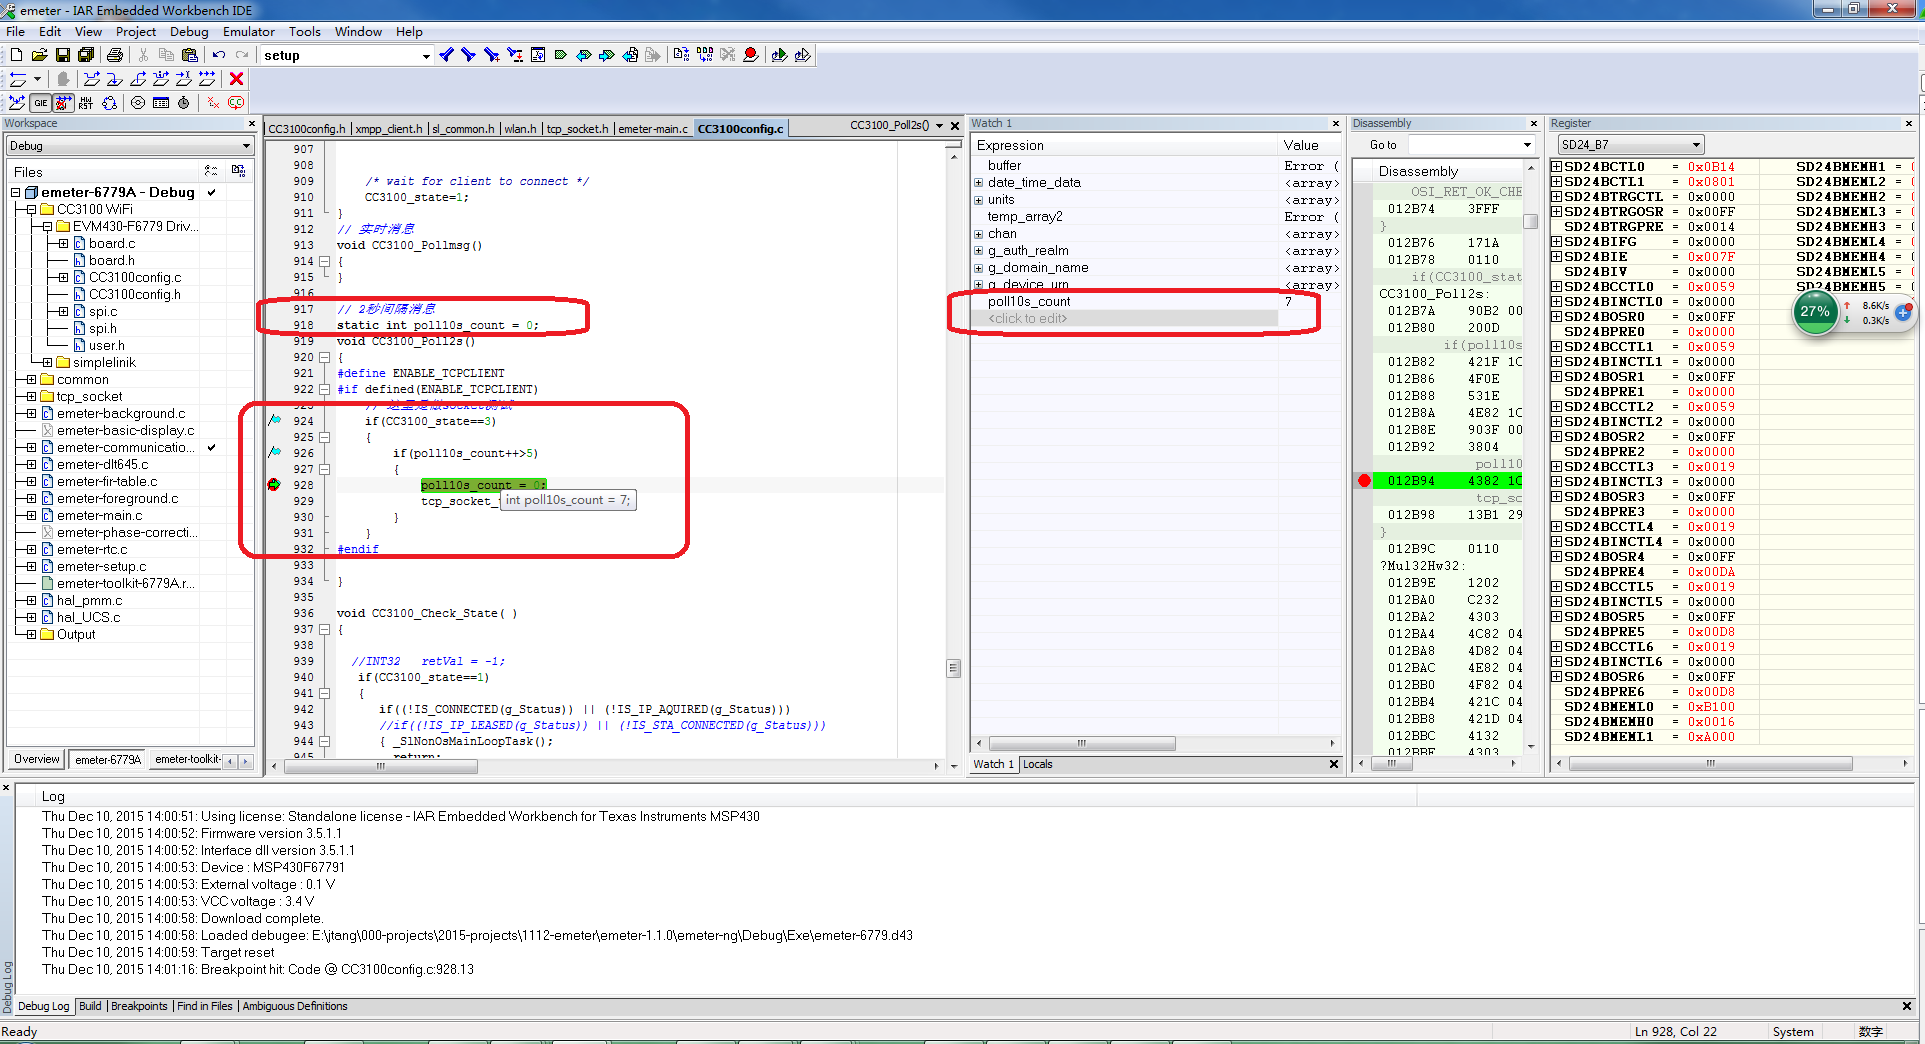Switch to the Locals tab
This screenshot has height=1044, width=1925.
click(1037, 764)
